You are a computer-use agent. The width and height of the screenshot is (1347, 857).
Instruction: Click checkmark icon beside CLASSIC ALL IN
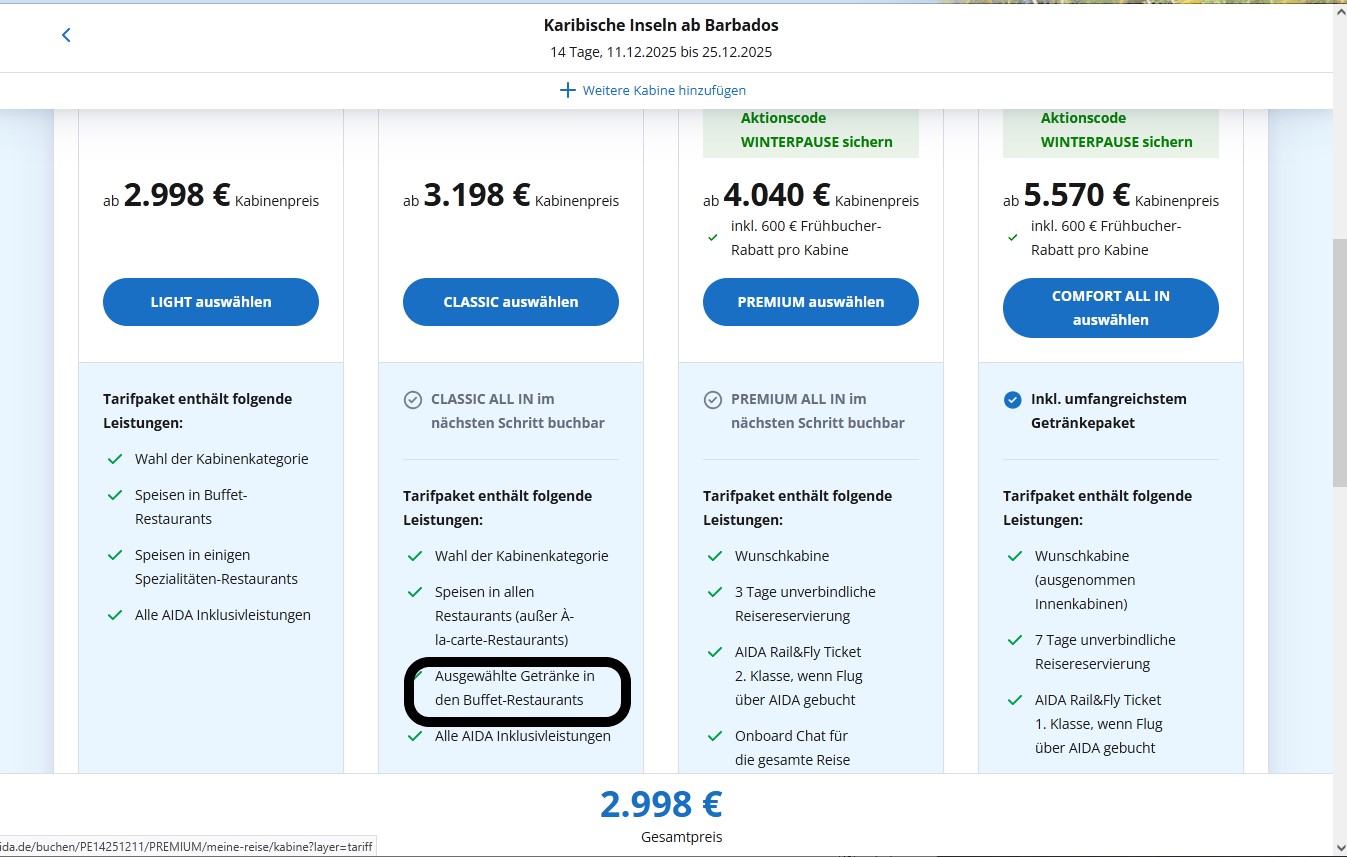pos(412,400)
